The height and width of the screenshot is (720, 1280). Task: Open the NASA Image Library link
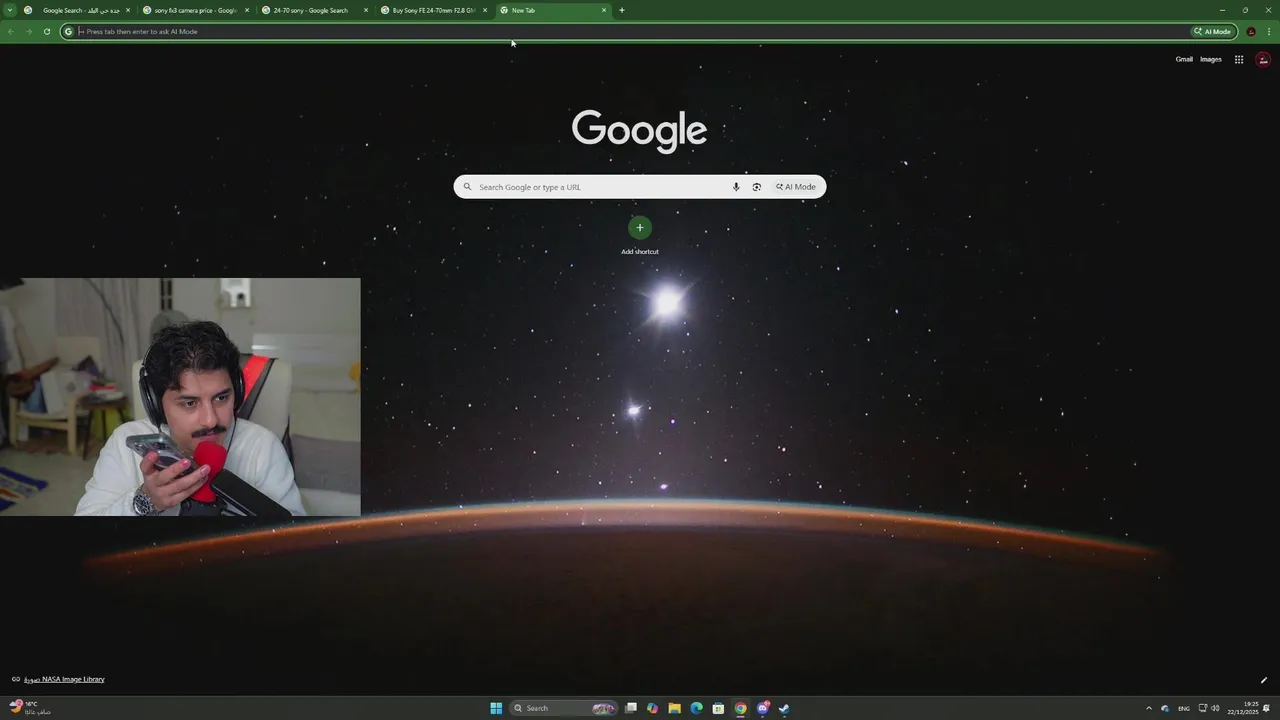pyautogui.click(x=63, y=679)
